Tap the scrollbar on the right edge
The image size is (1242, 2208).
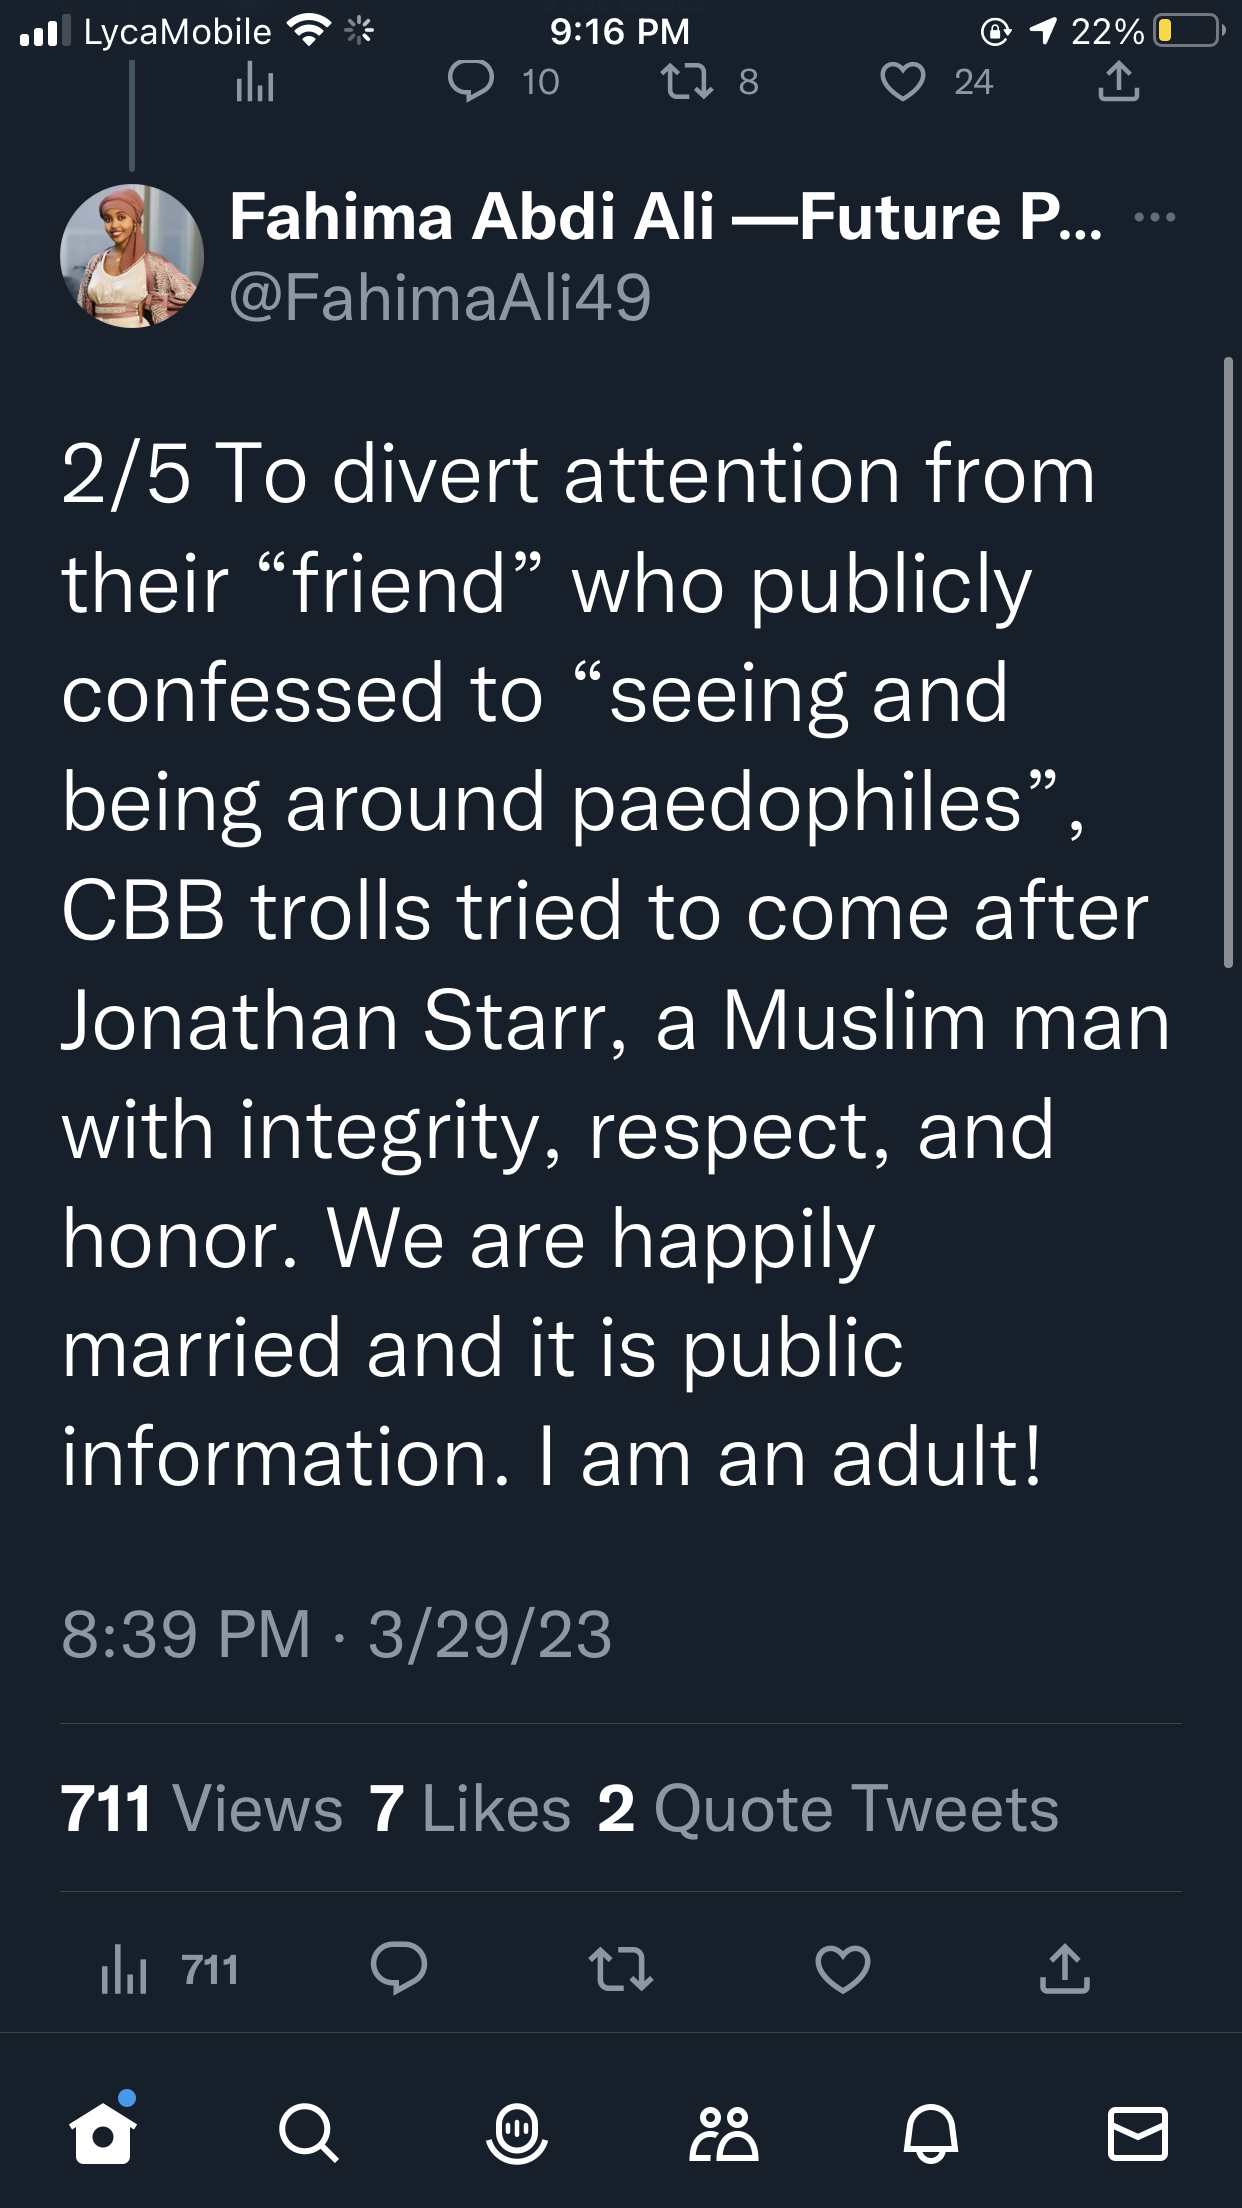[1228, 662]
